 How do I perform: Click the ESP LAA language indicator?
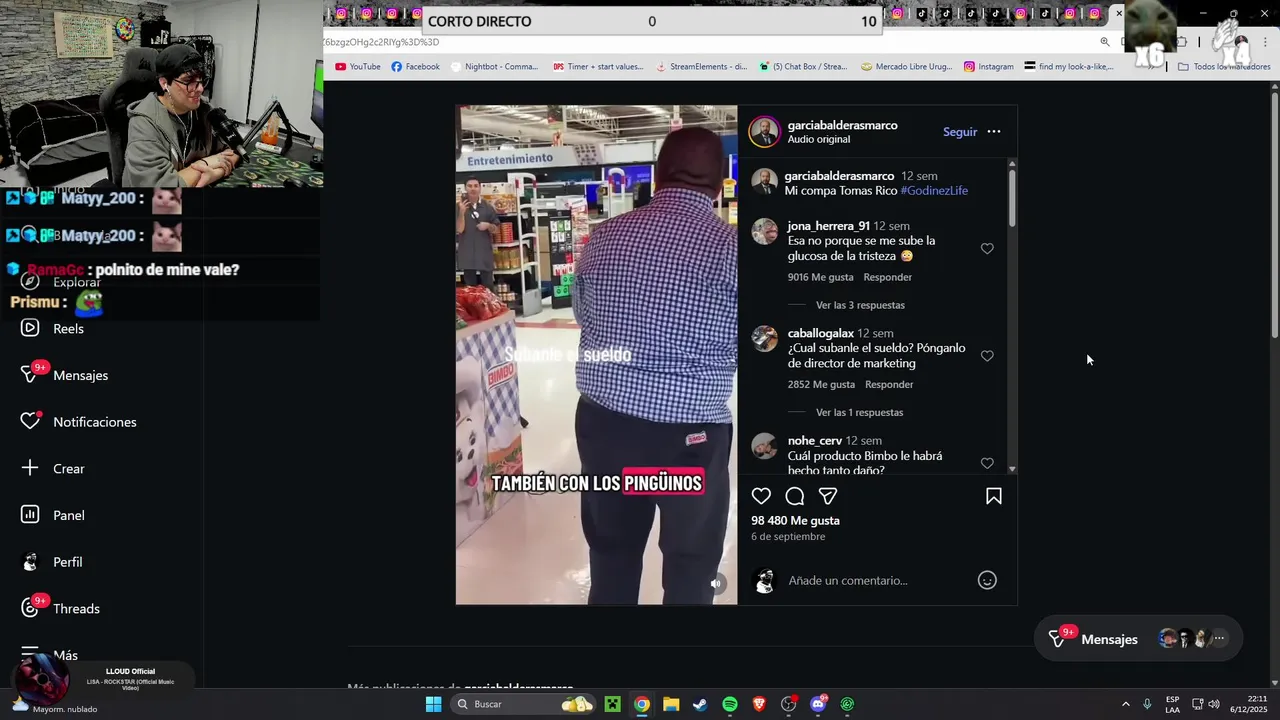(x=1172, y=704)
